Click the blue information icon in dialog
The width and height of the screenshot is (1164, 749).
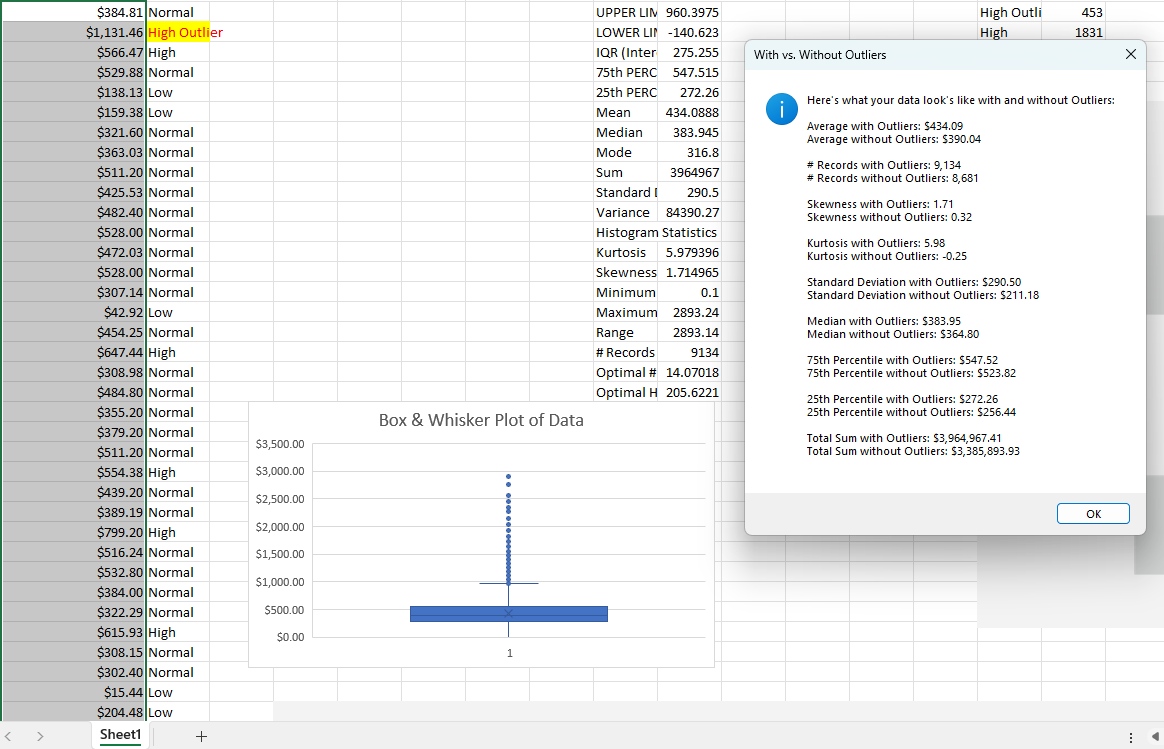781,109
